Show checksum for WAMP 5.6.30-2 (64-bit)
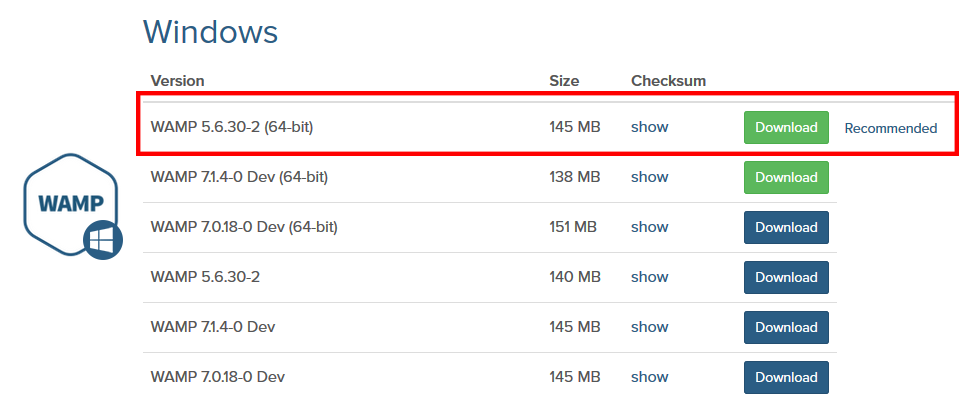Image resolution: width=969 pixels, height=402 pixels. tap(650, 127)
